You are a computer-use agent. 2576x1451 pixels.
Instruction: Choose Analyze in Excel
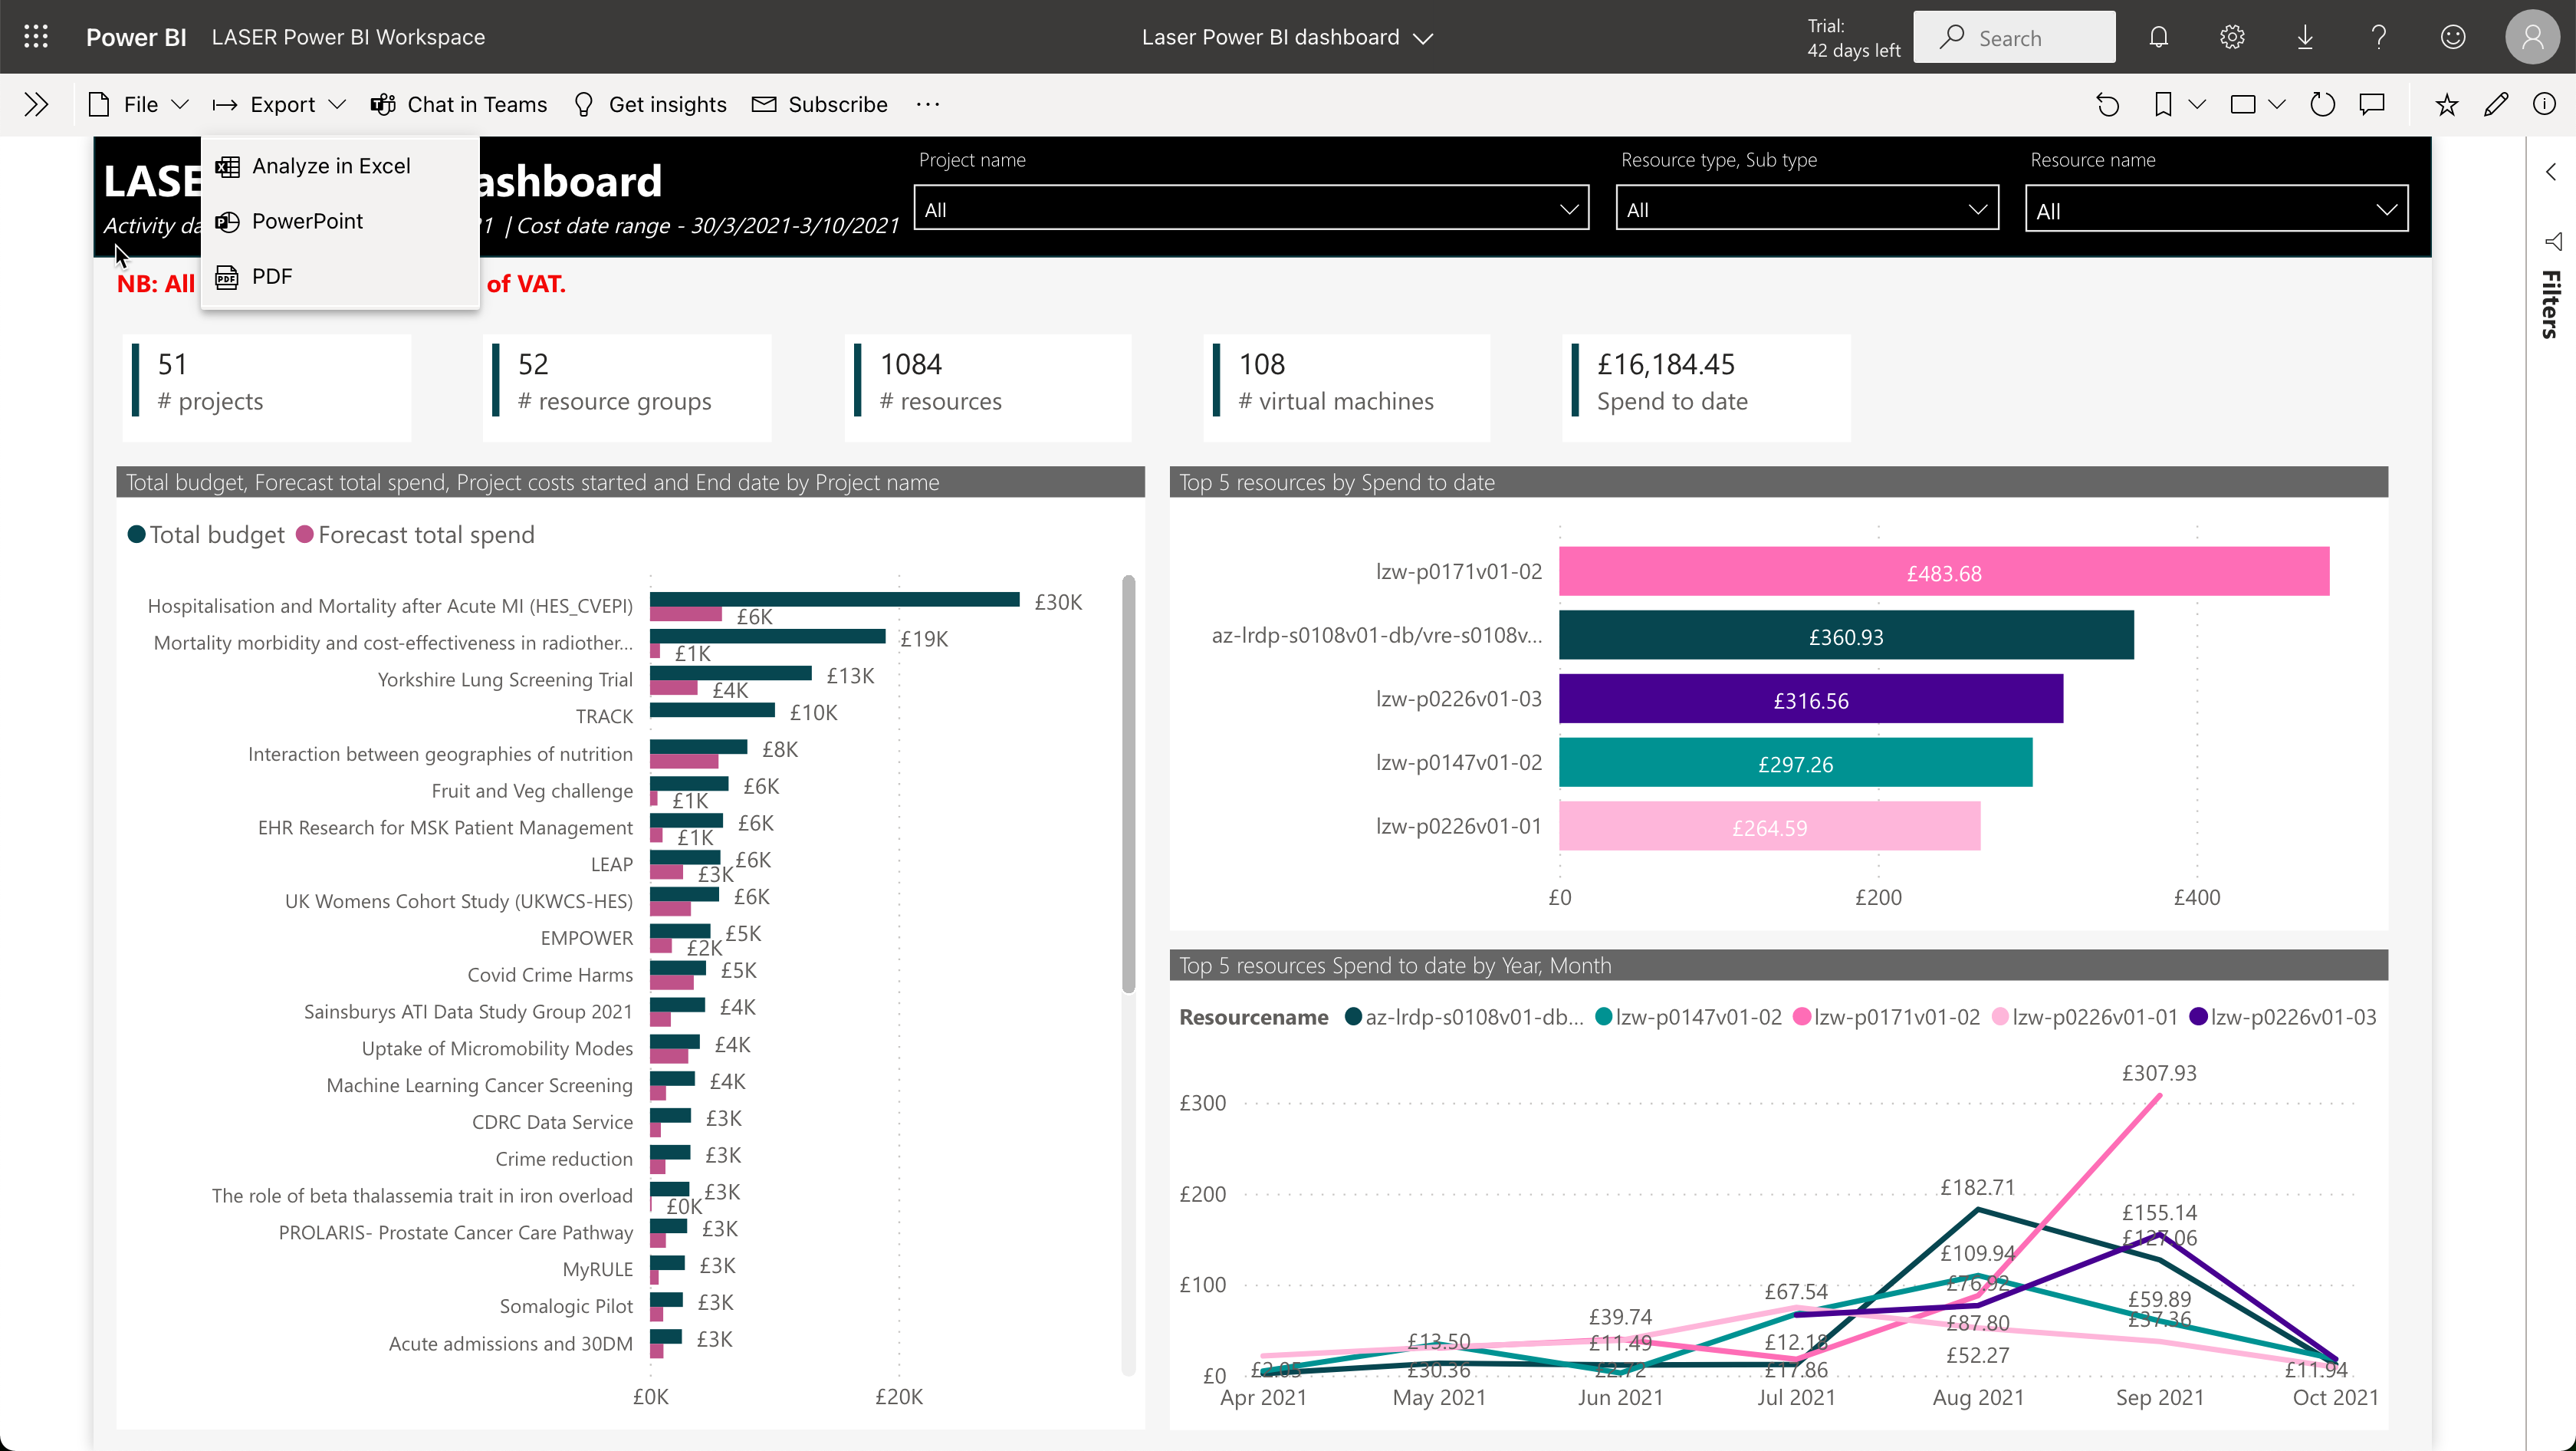coord(339,166)
